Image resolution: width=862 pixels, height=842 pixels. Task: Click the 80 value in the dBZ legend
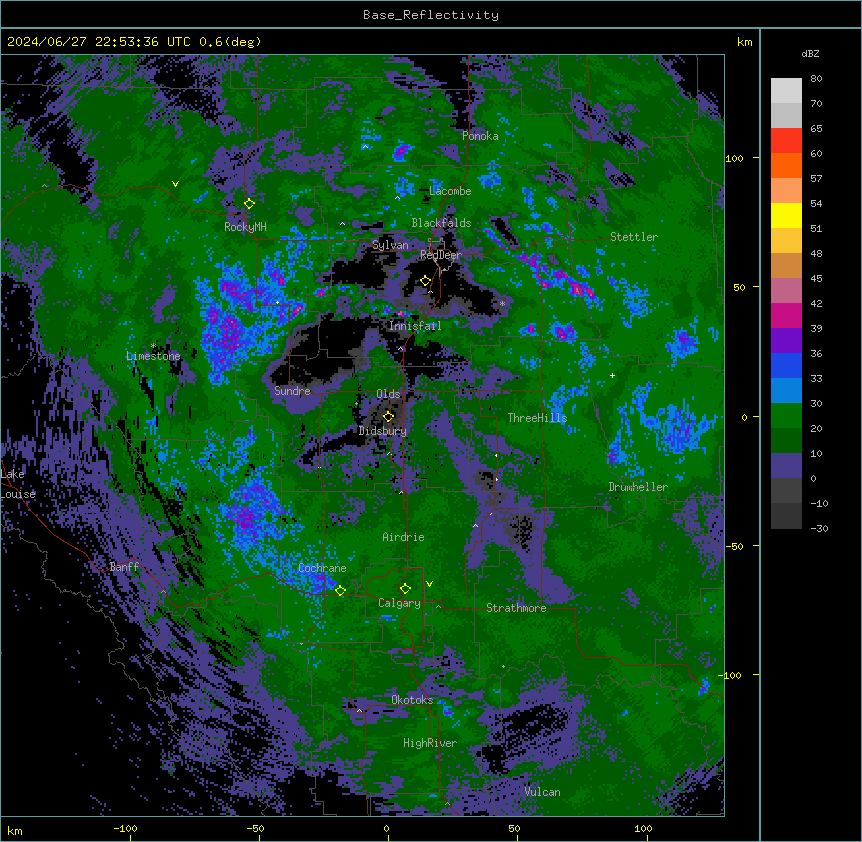816,79
